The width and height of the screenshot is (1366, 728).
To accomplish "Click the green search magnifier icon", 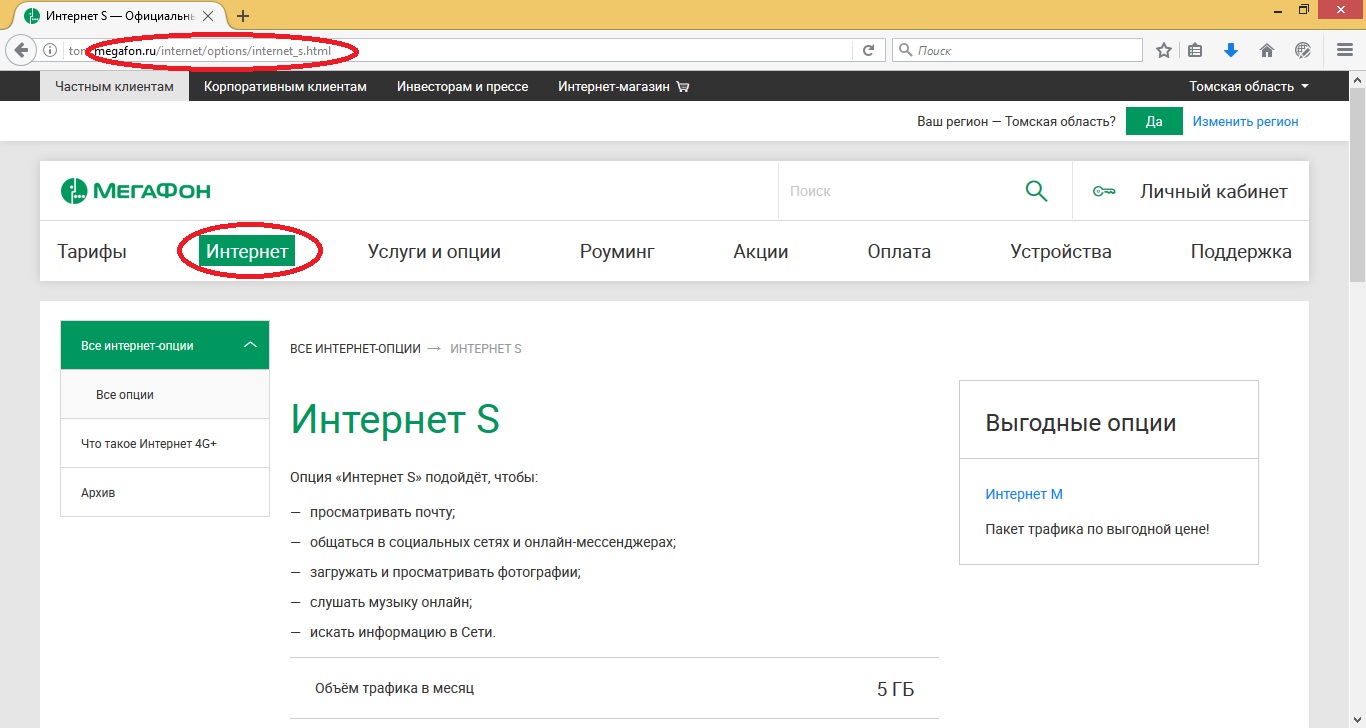I will pyautogui.click(x=1036, y=190).
